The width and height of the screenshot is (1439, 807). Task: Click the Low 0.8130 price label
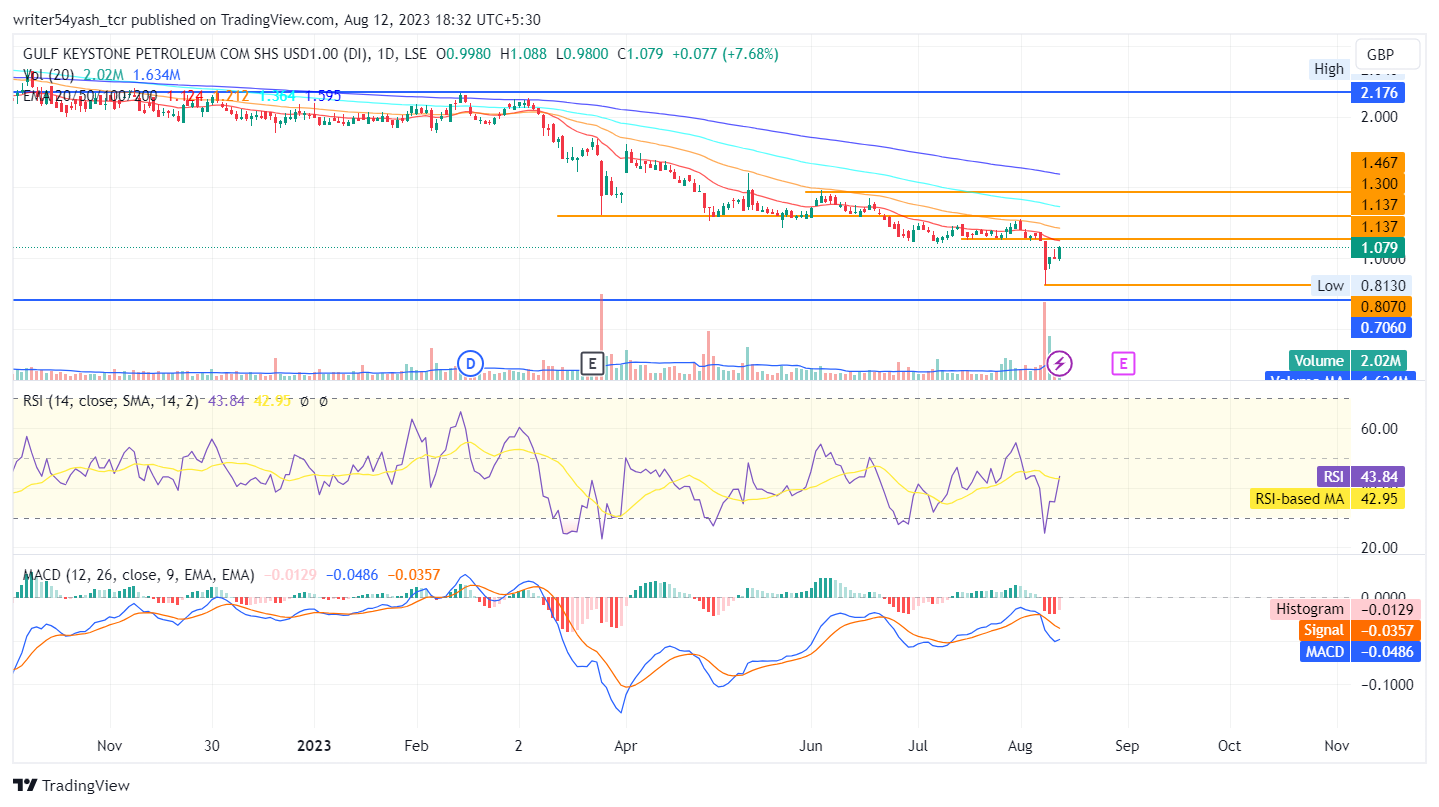(x=1361, y=285)
